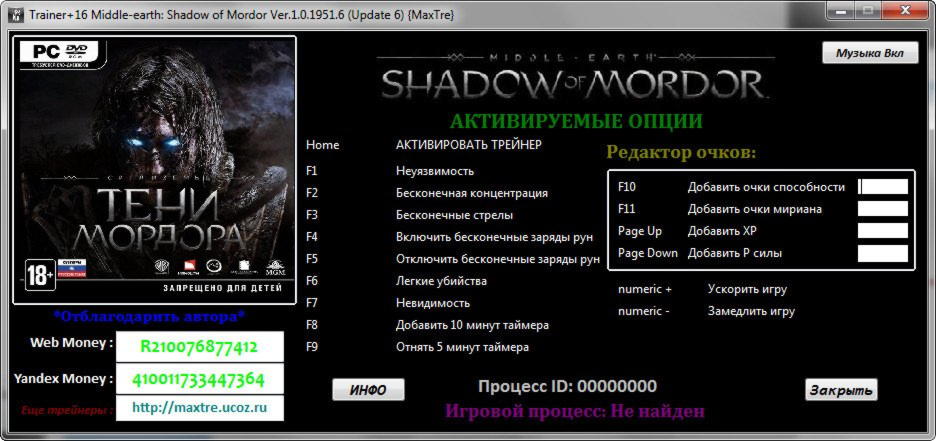Screen dimensions: 936x441
Task: Click Игровой процесс: Не найден status
Action: pyautogui.click(x=575, y=411)
